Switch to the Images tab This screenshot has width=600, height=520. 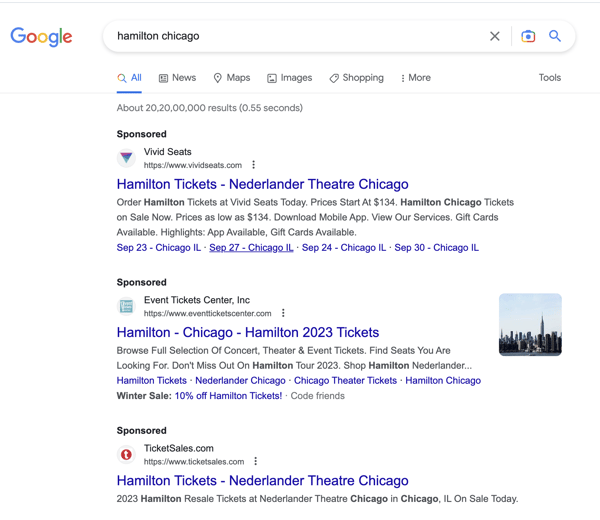tap(290, 78)
